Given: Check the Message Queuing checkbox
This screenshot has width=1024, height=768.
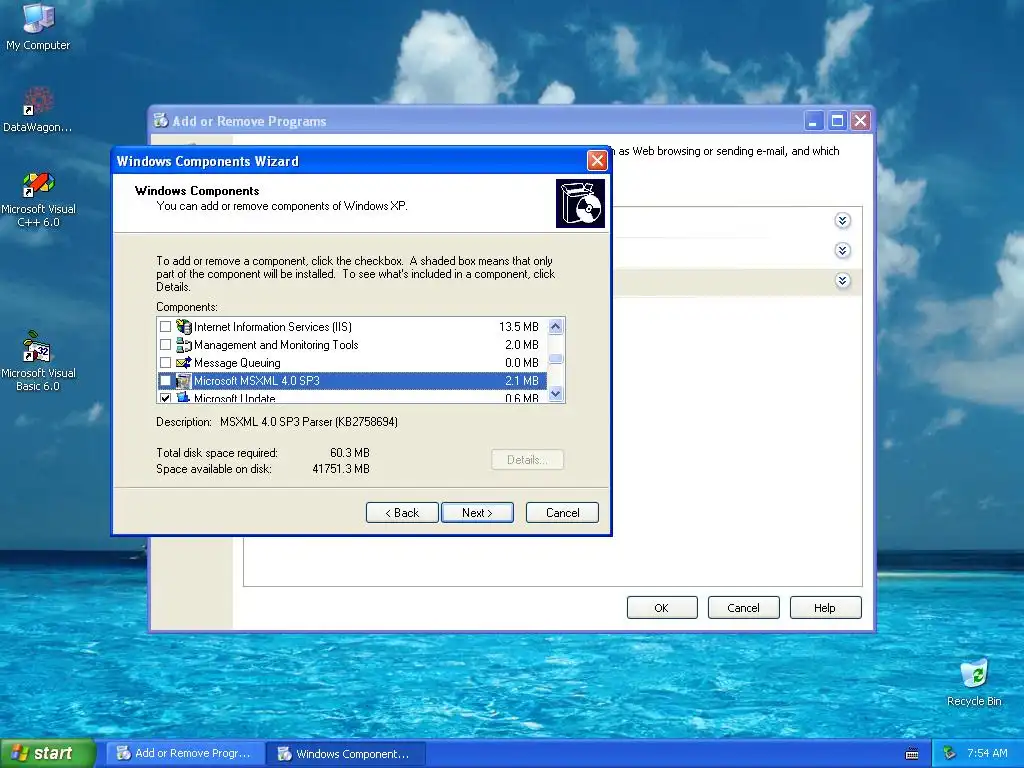Looking at the screenshot, I should coord(165,362).
